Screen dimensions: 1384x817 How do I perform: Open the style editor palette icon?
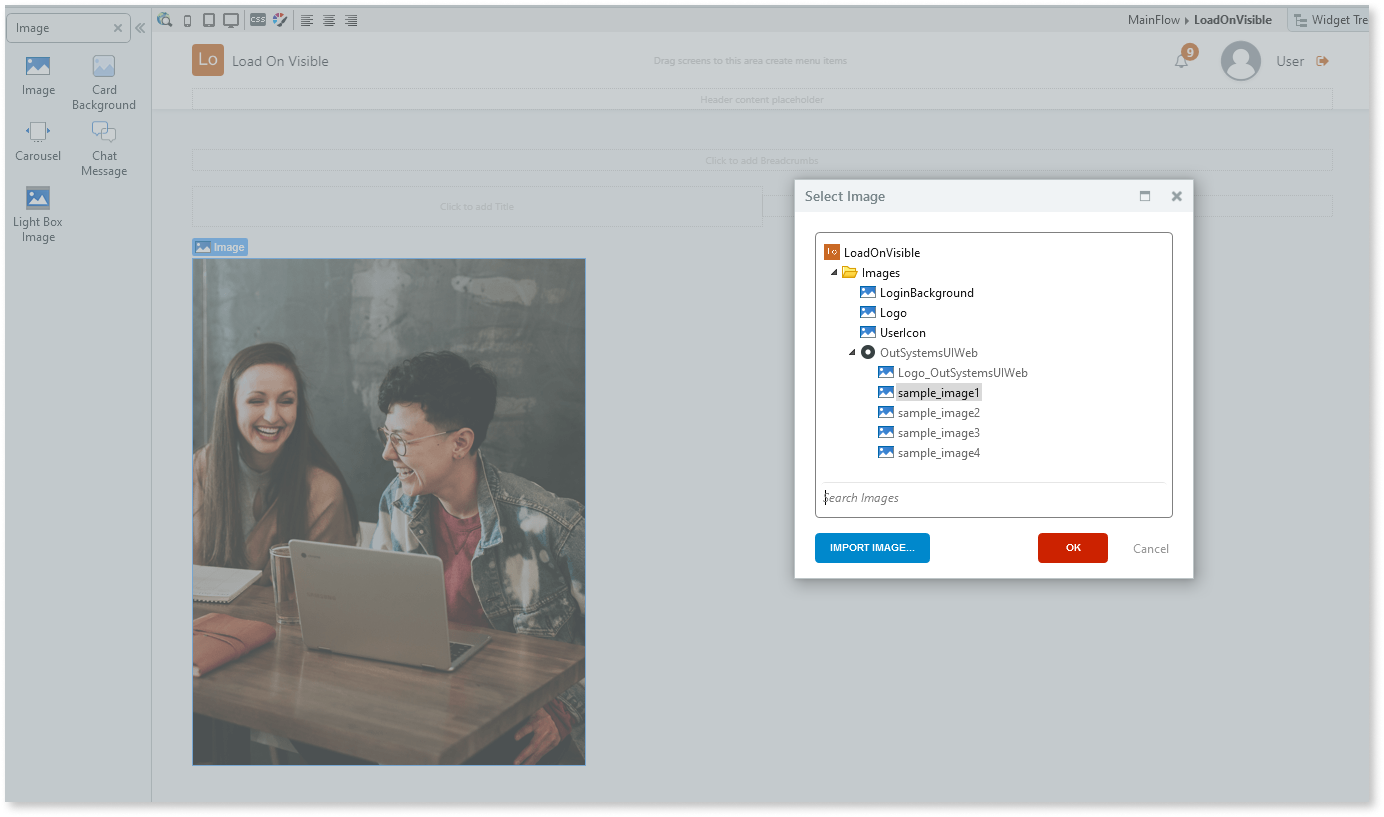pyautogui.click(x=279, y=19)
